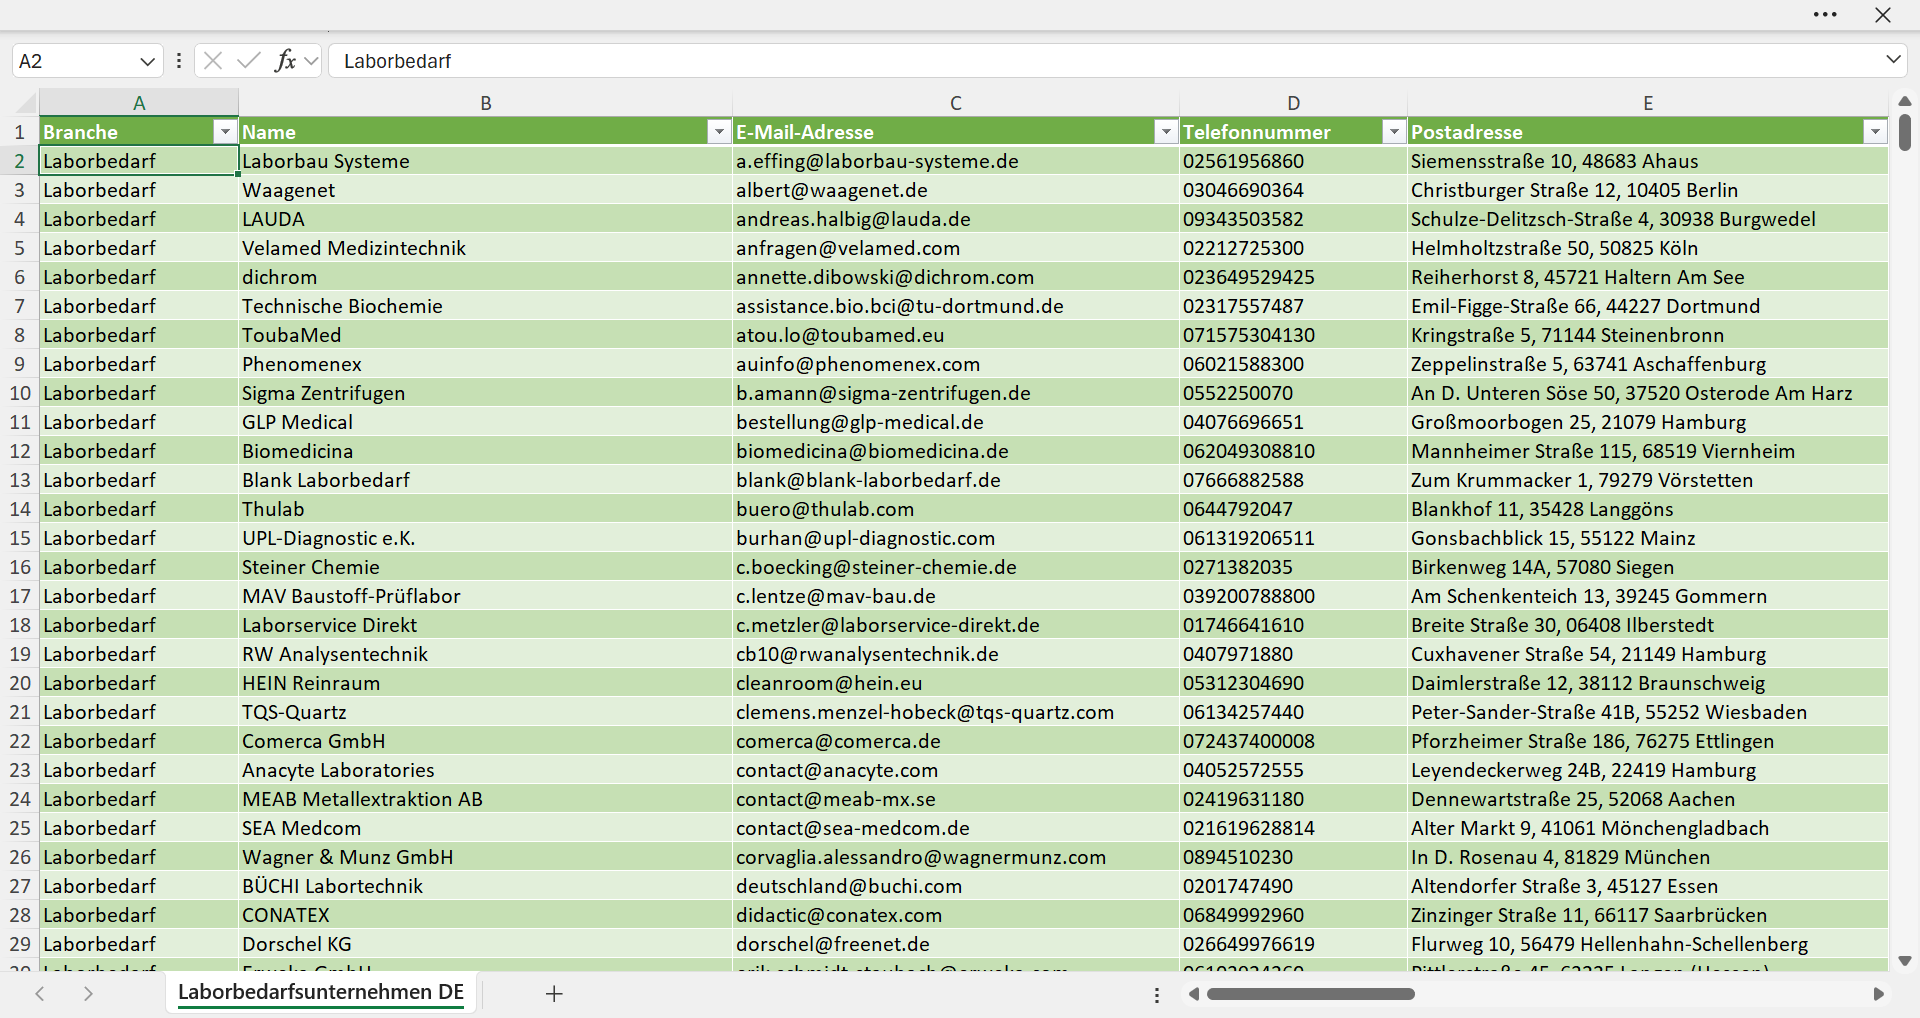Click the vertical scrollbar thumb

pos(1905,133)
